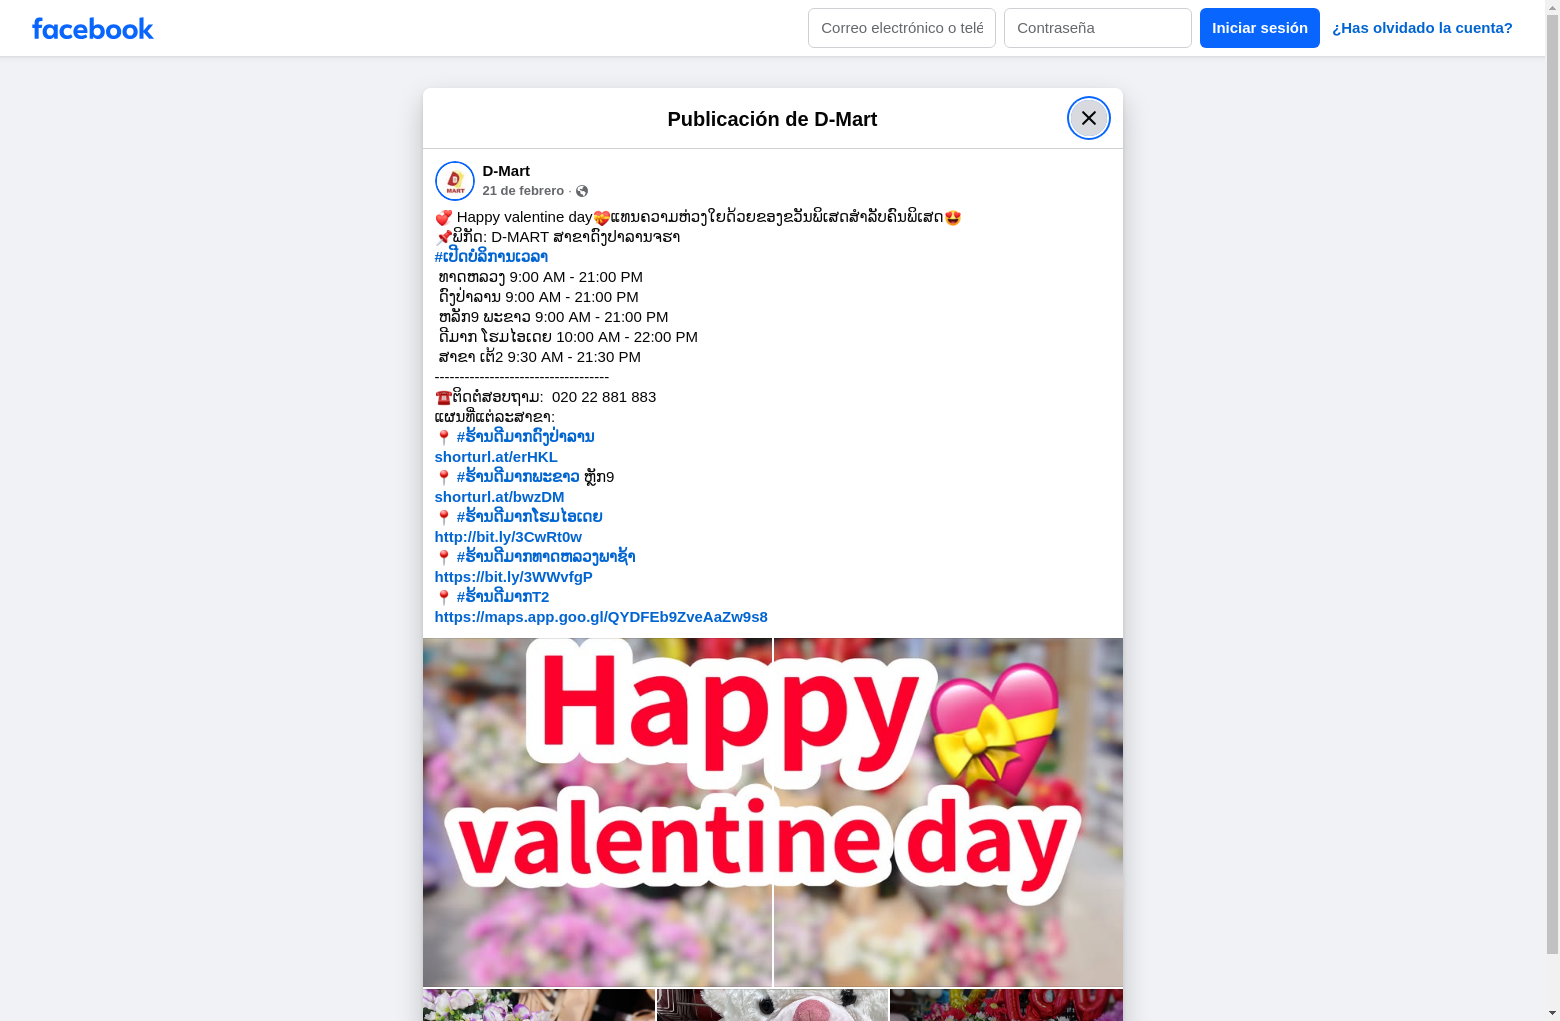Open the shorturl.at/bwzDM link

pyautogui.click(x=499, y=497)
